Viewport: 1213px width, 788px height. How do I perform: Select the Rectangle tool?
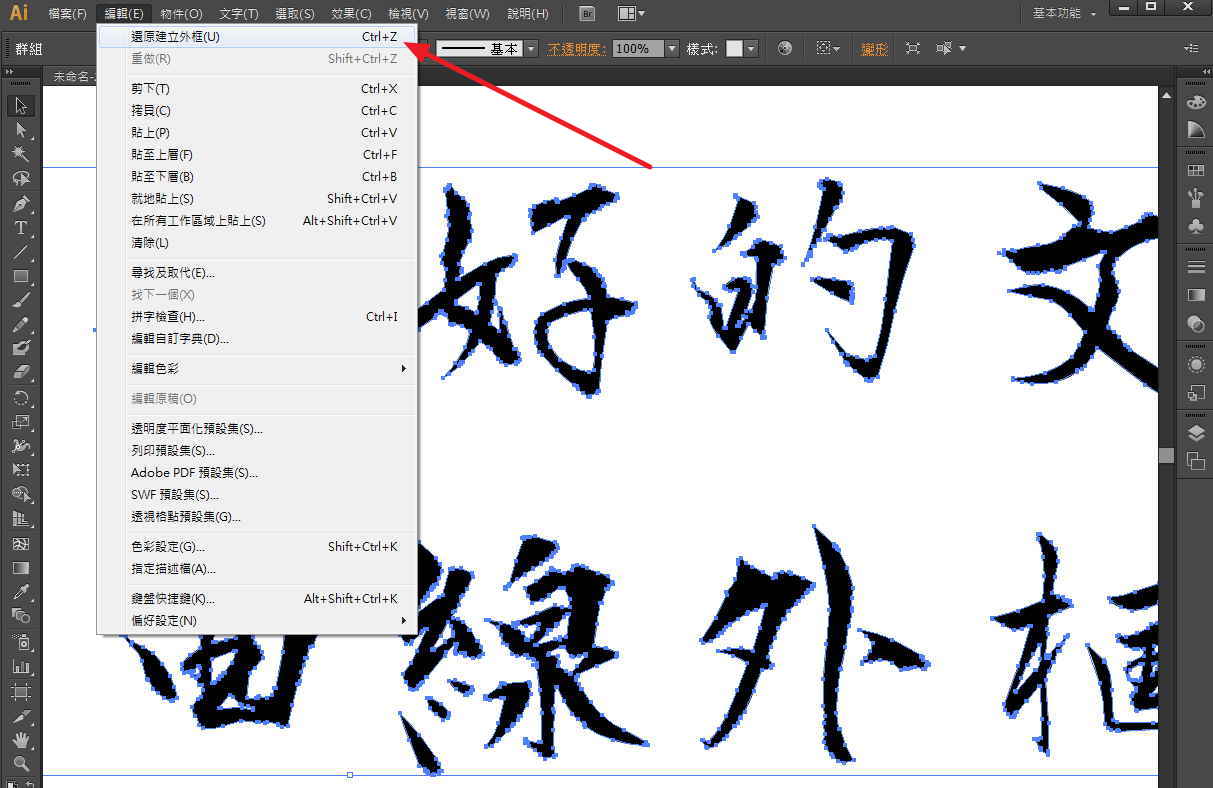point(21,276)
